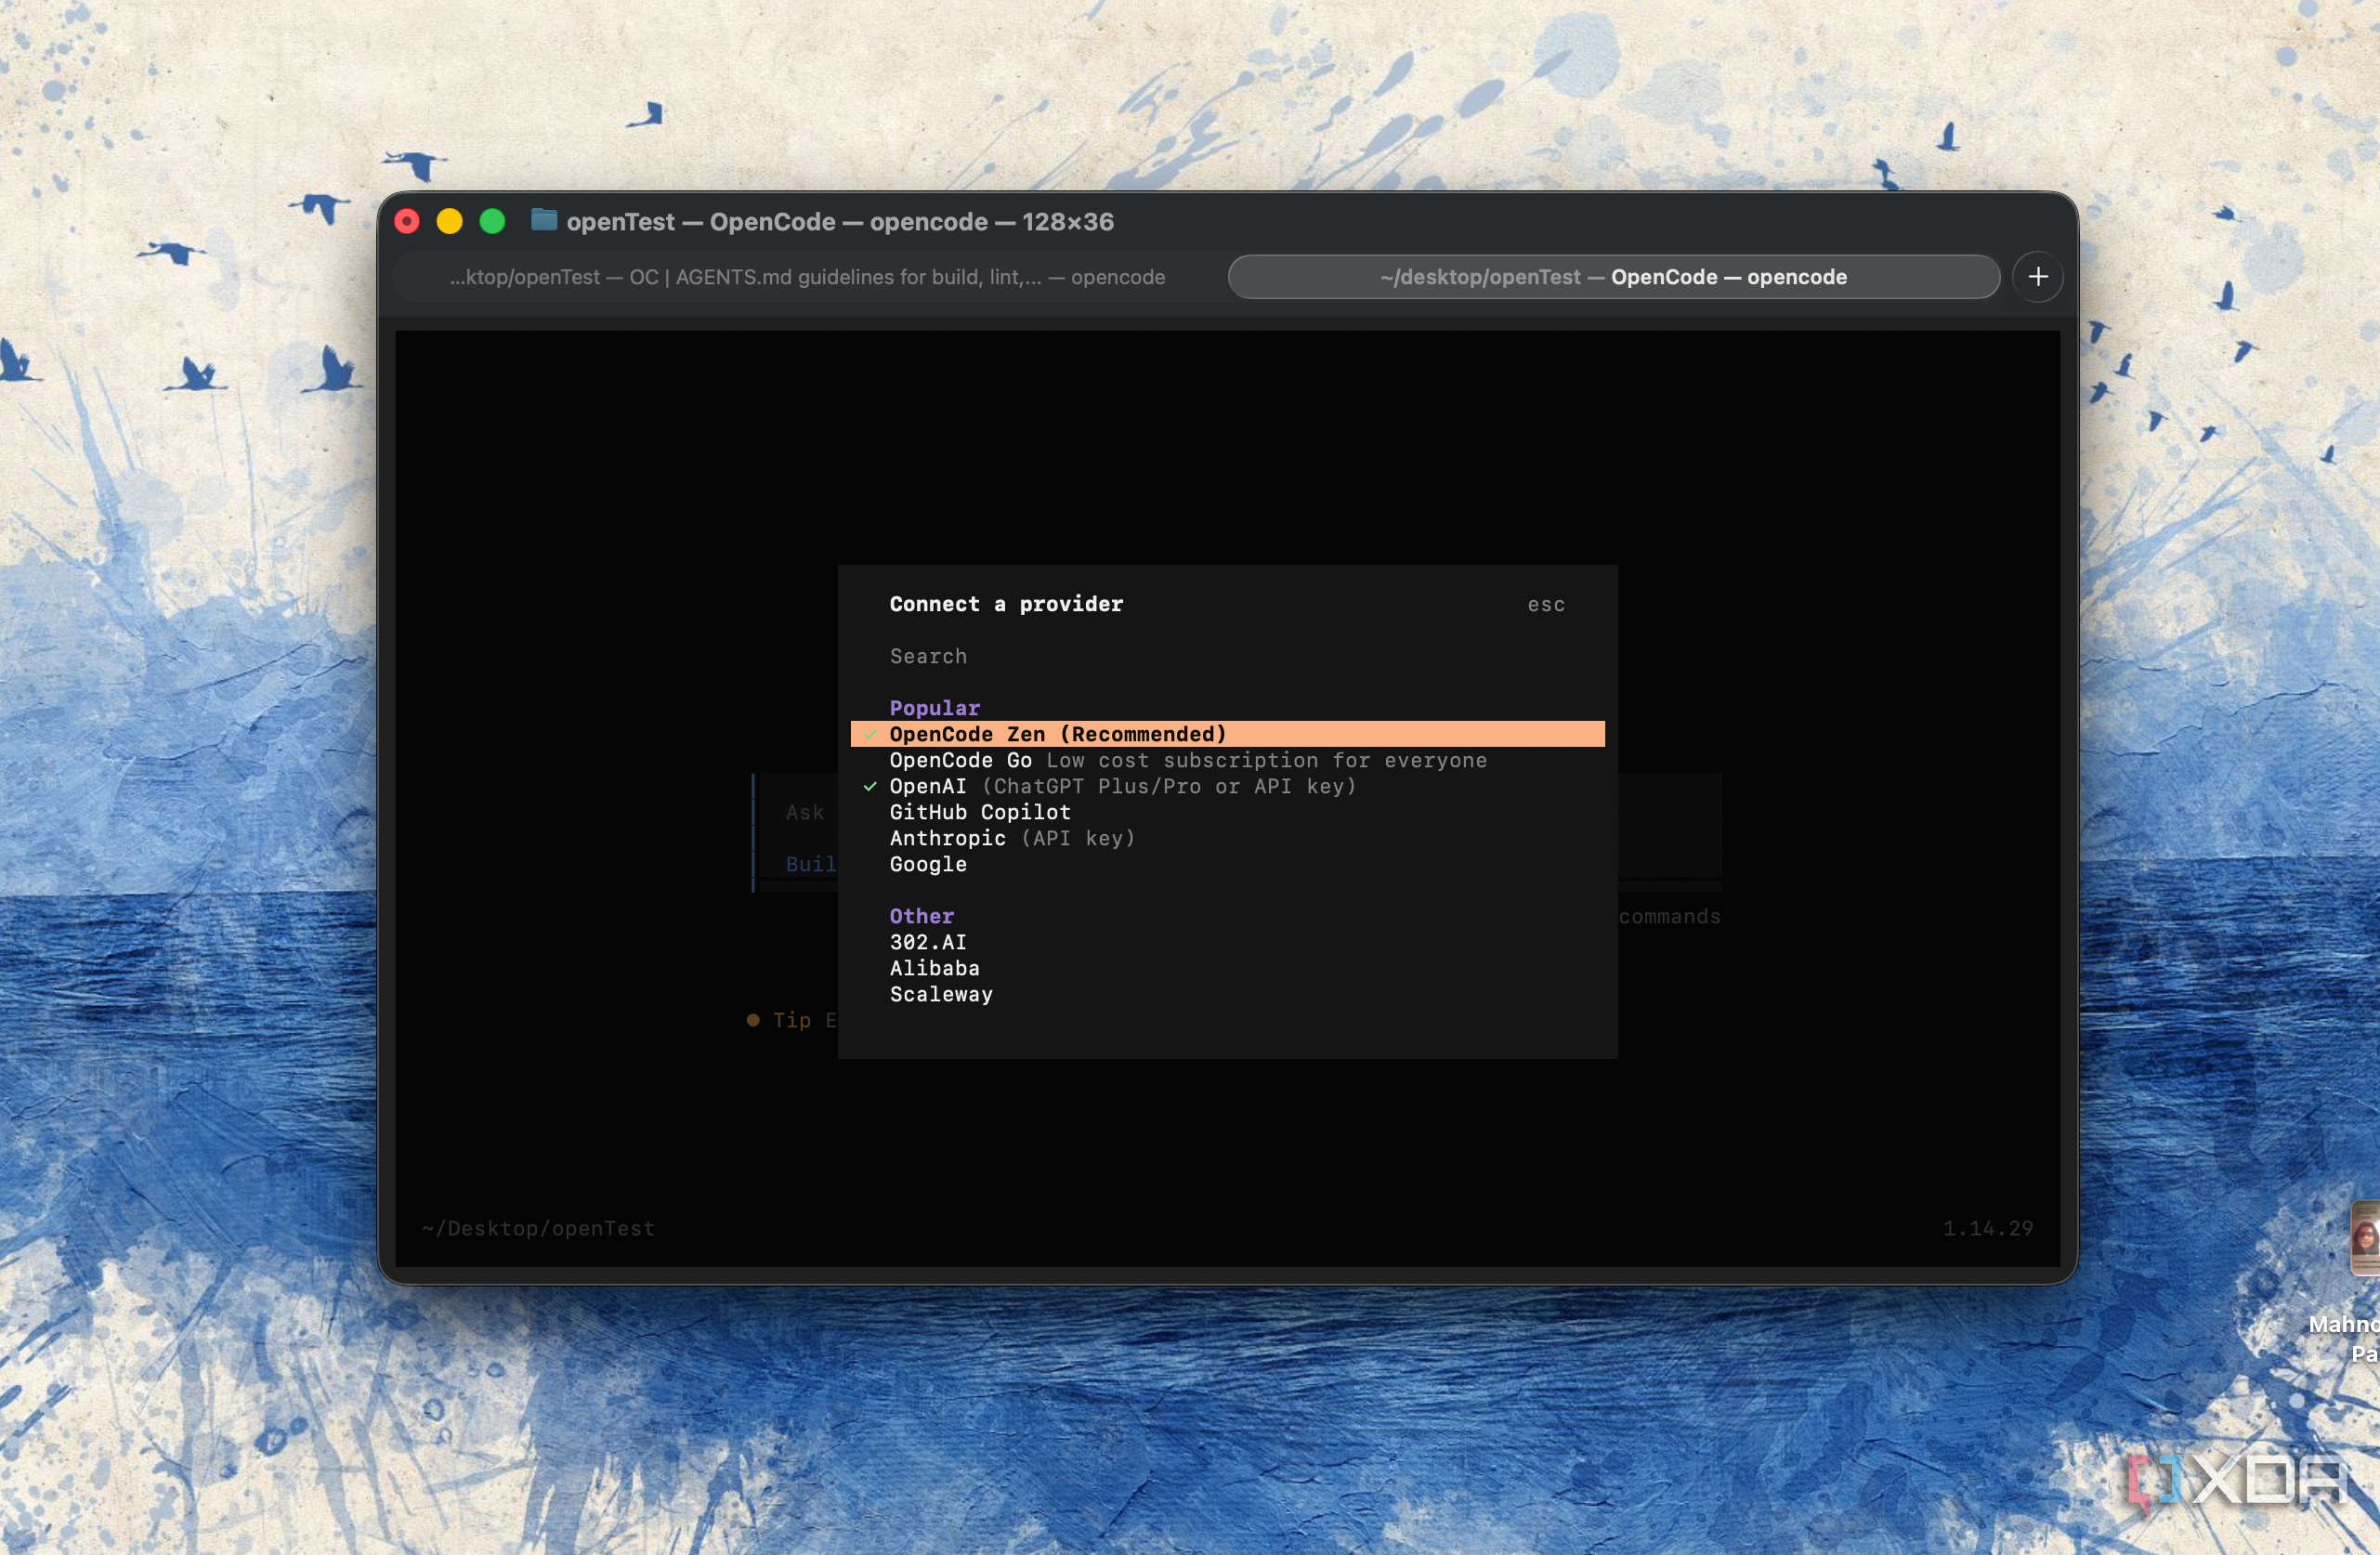Screen dimensions: 2380x1555
Task: Open the desktop file thumbnail at right edge
Action: coord(2364,1238)
